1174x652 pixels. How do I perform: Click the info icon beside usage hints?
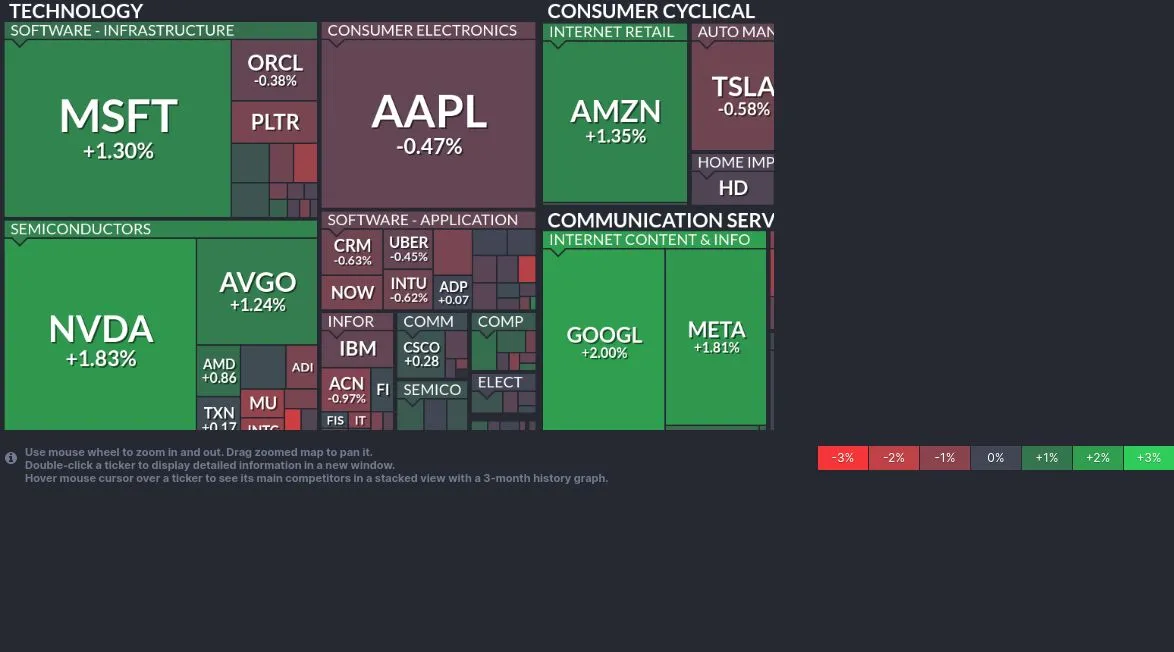(x=11, y=458)
